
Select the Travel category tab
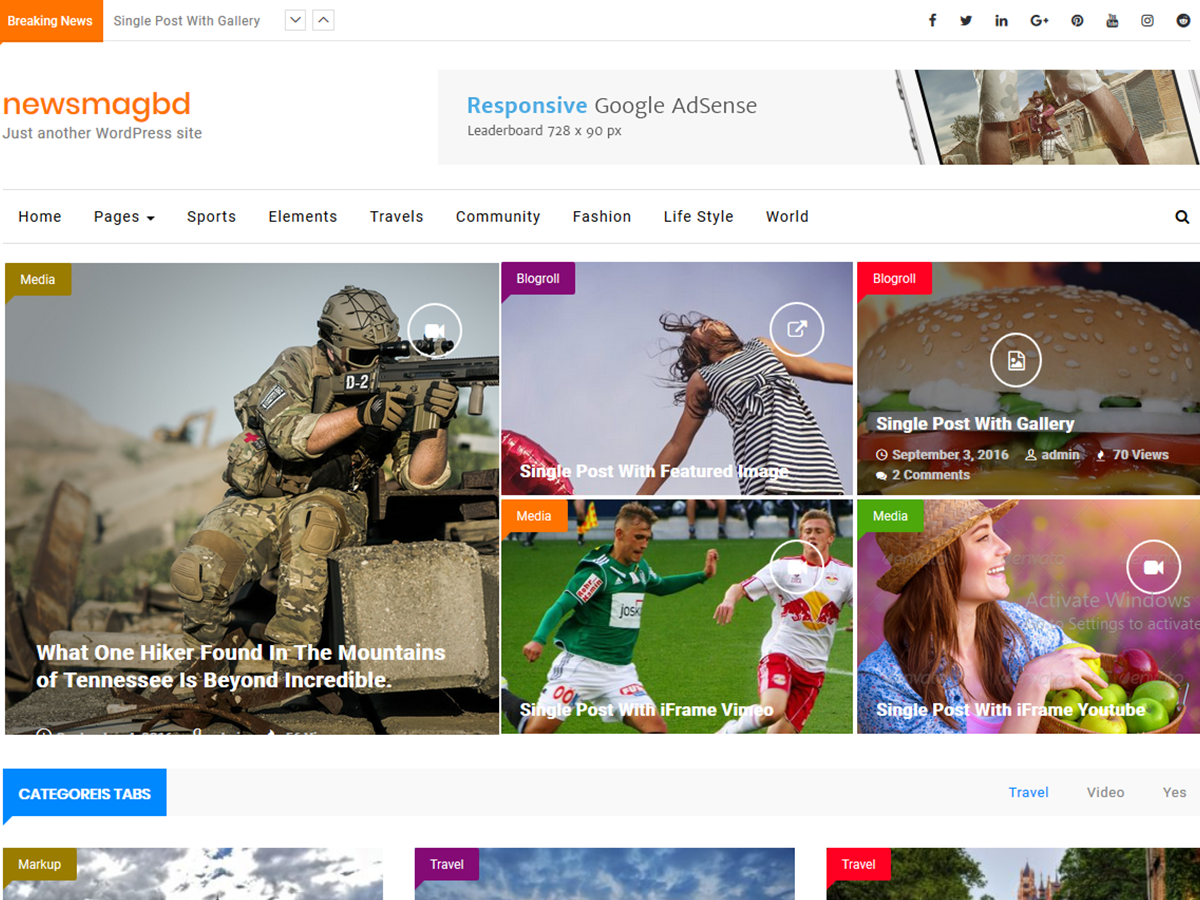click(1028, 792)
